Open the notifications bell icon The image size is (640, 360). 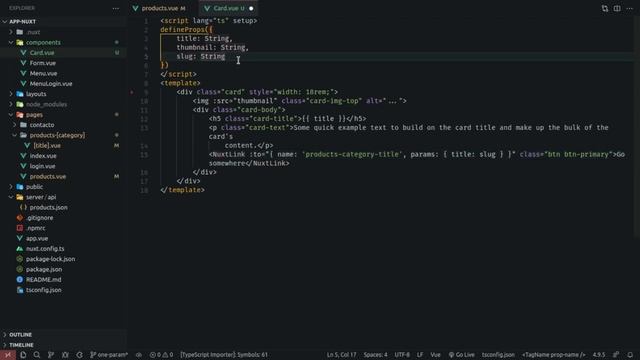tap(630, 355)
